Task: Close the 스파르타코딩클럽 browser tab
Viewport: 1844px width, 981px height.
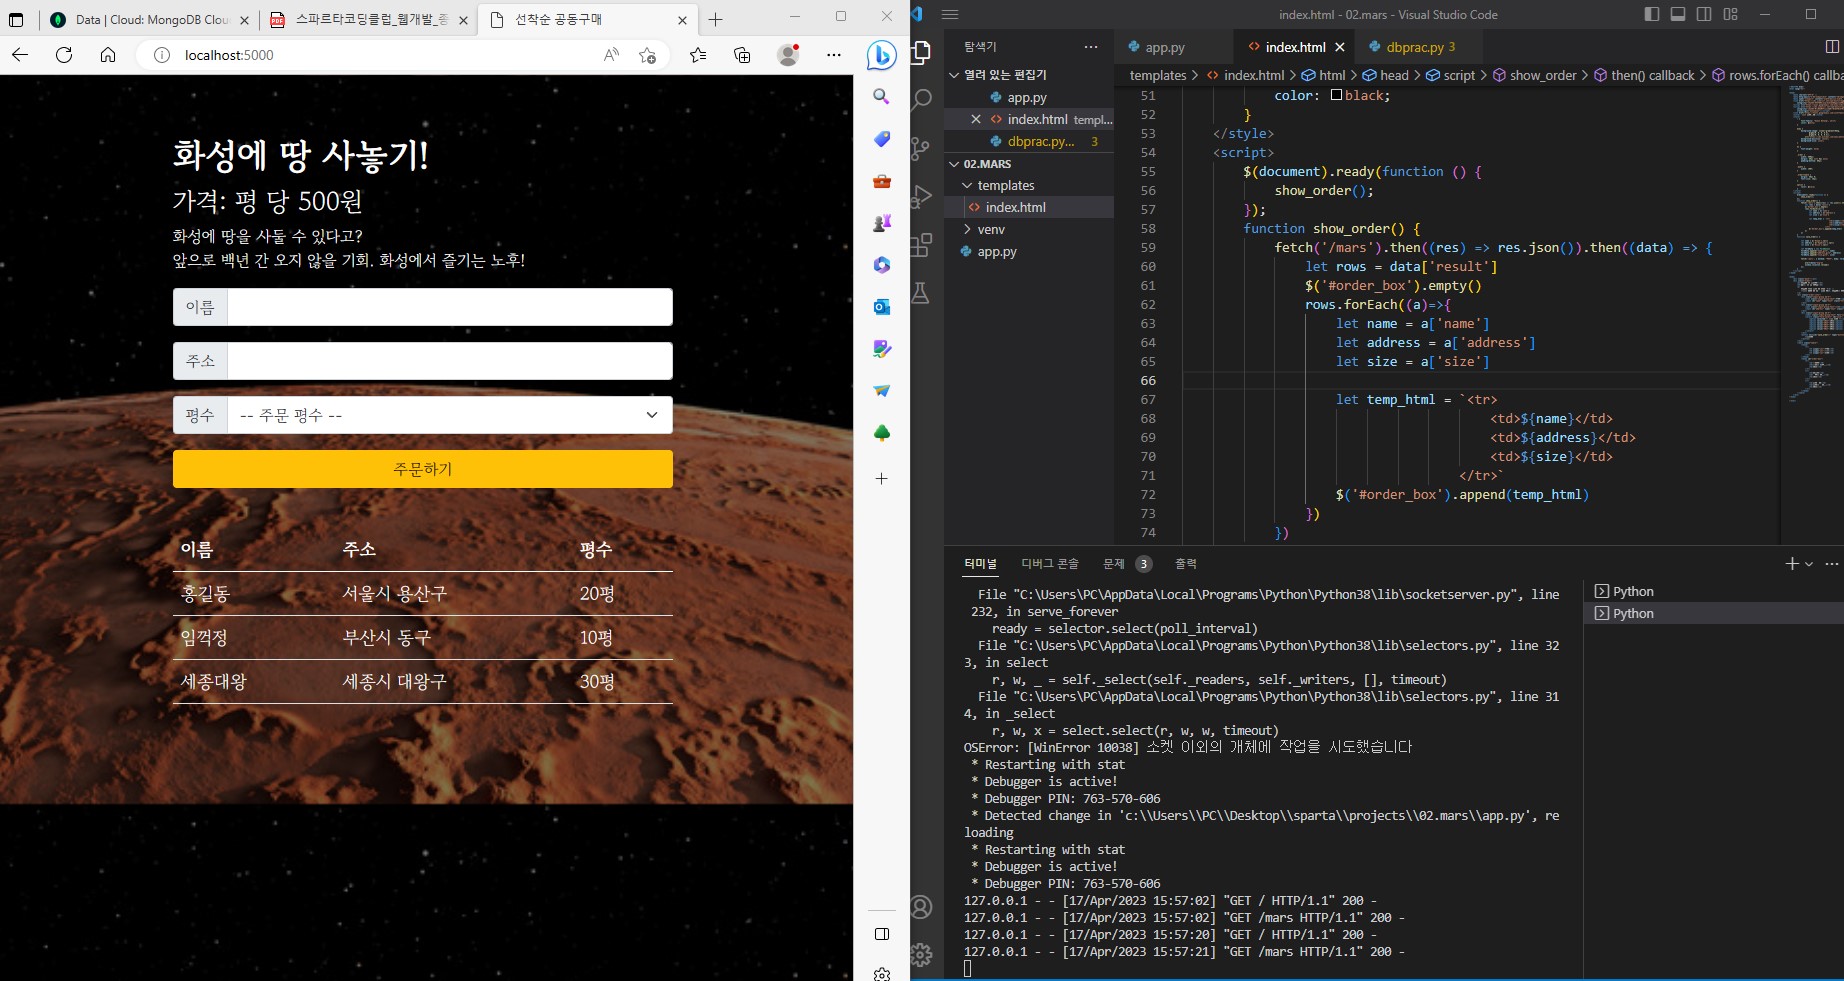Action: click(463, 20)
